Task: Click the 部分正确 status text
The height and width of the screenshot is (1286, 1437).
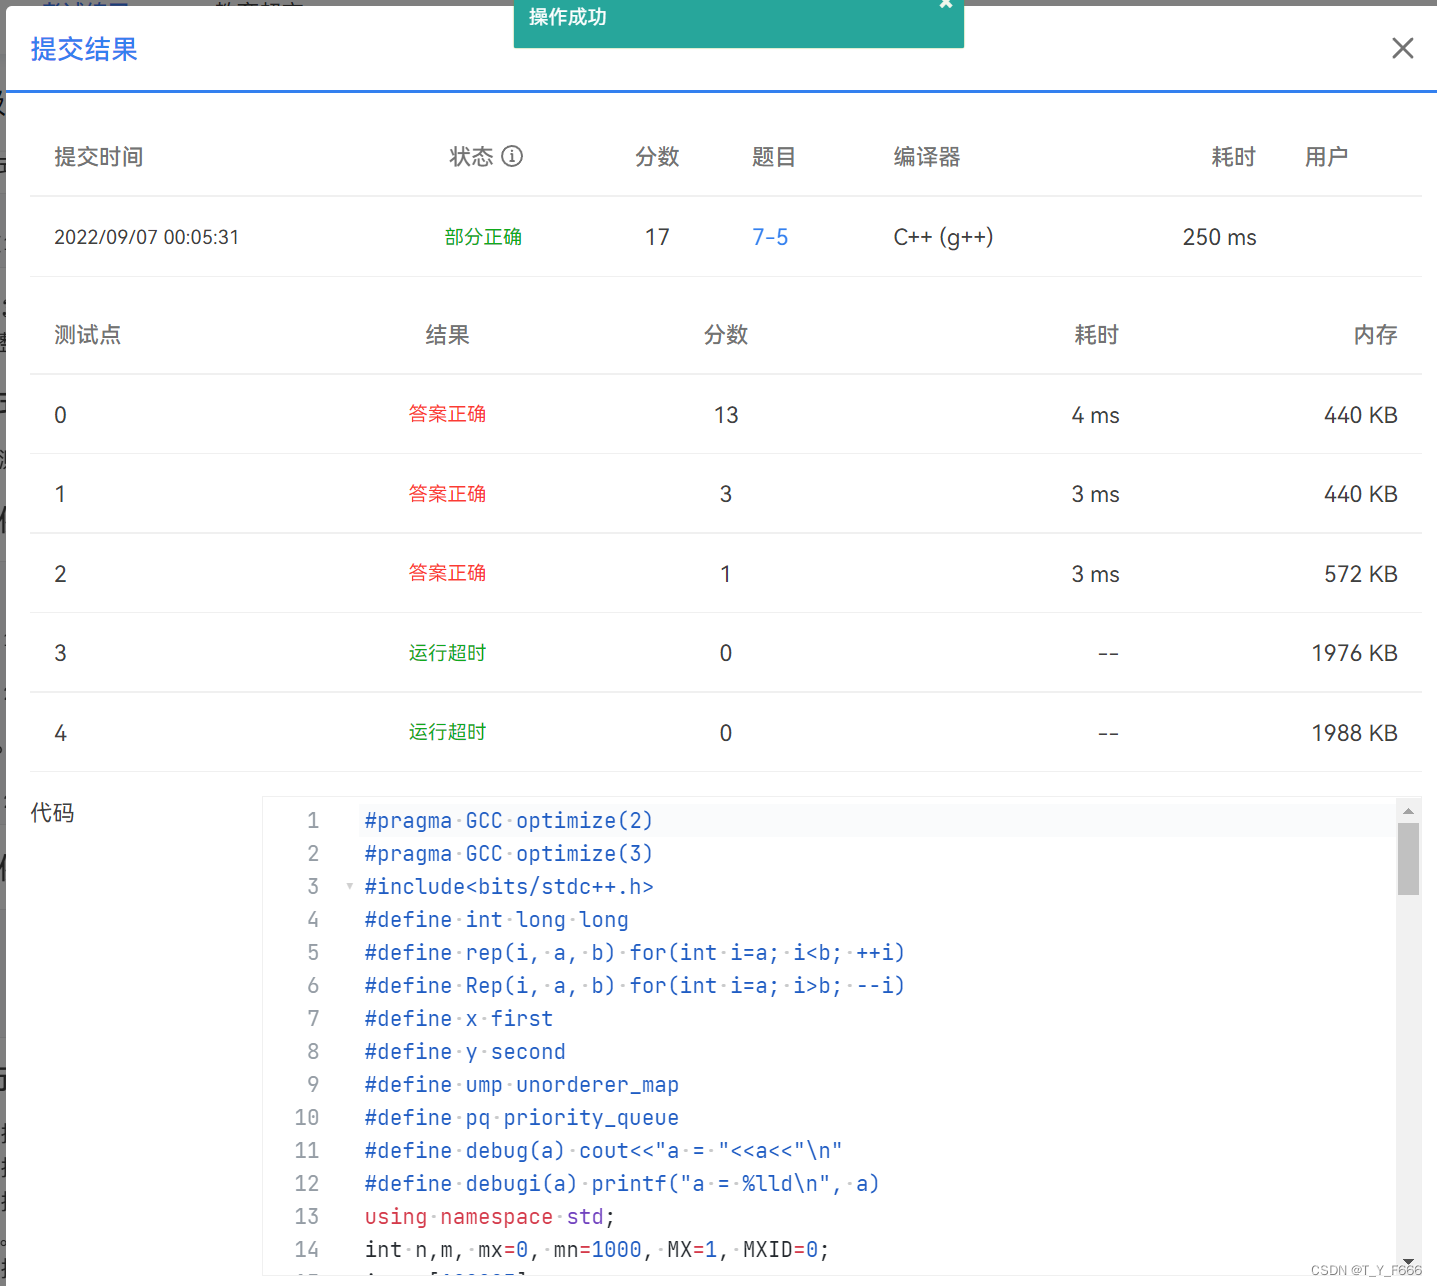Action: pyautogui.click(x=483, y=237)
